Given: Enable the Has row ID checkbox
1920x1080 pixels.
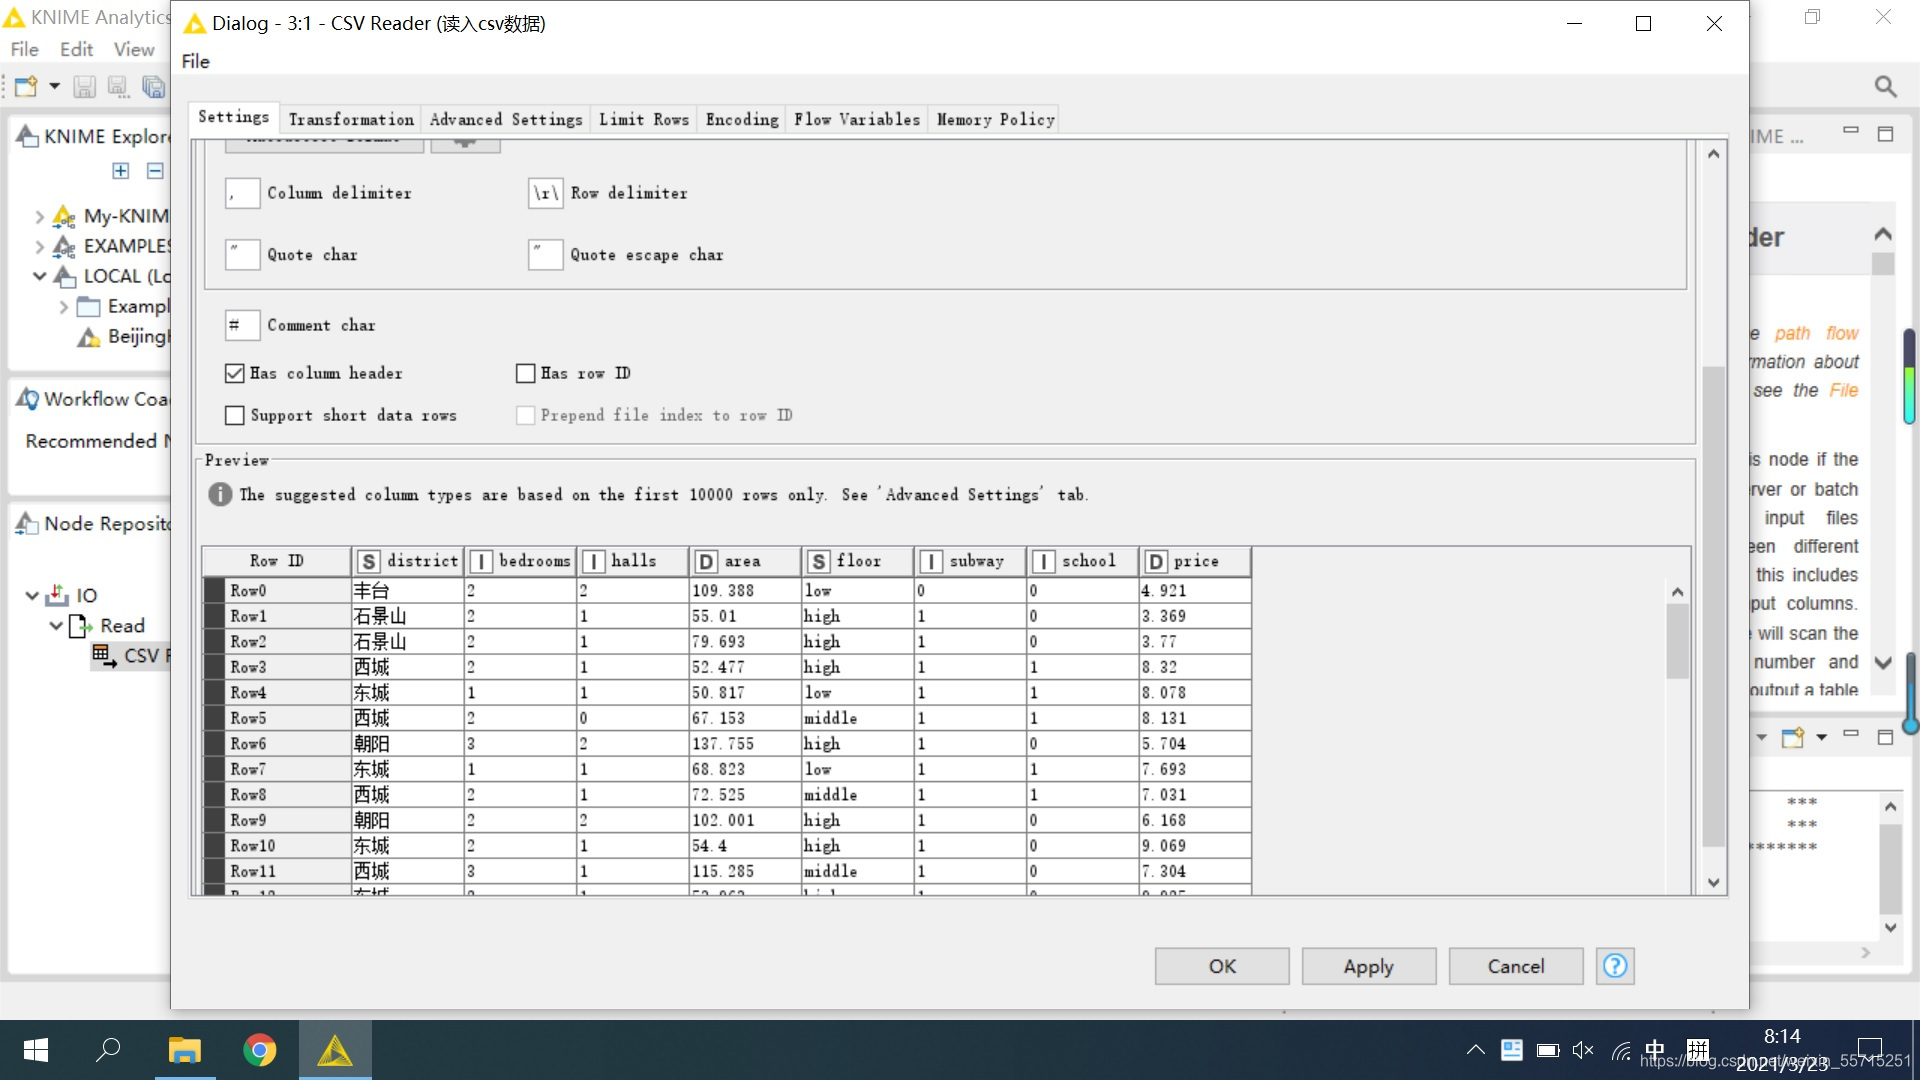Looking at the screenshot, I should 525,373.
